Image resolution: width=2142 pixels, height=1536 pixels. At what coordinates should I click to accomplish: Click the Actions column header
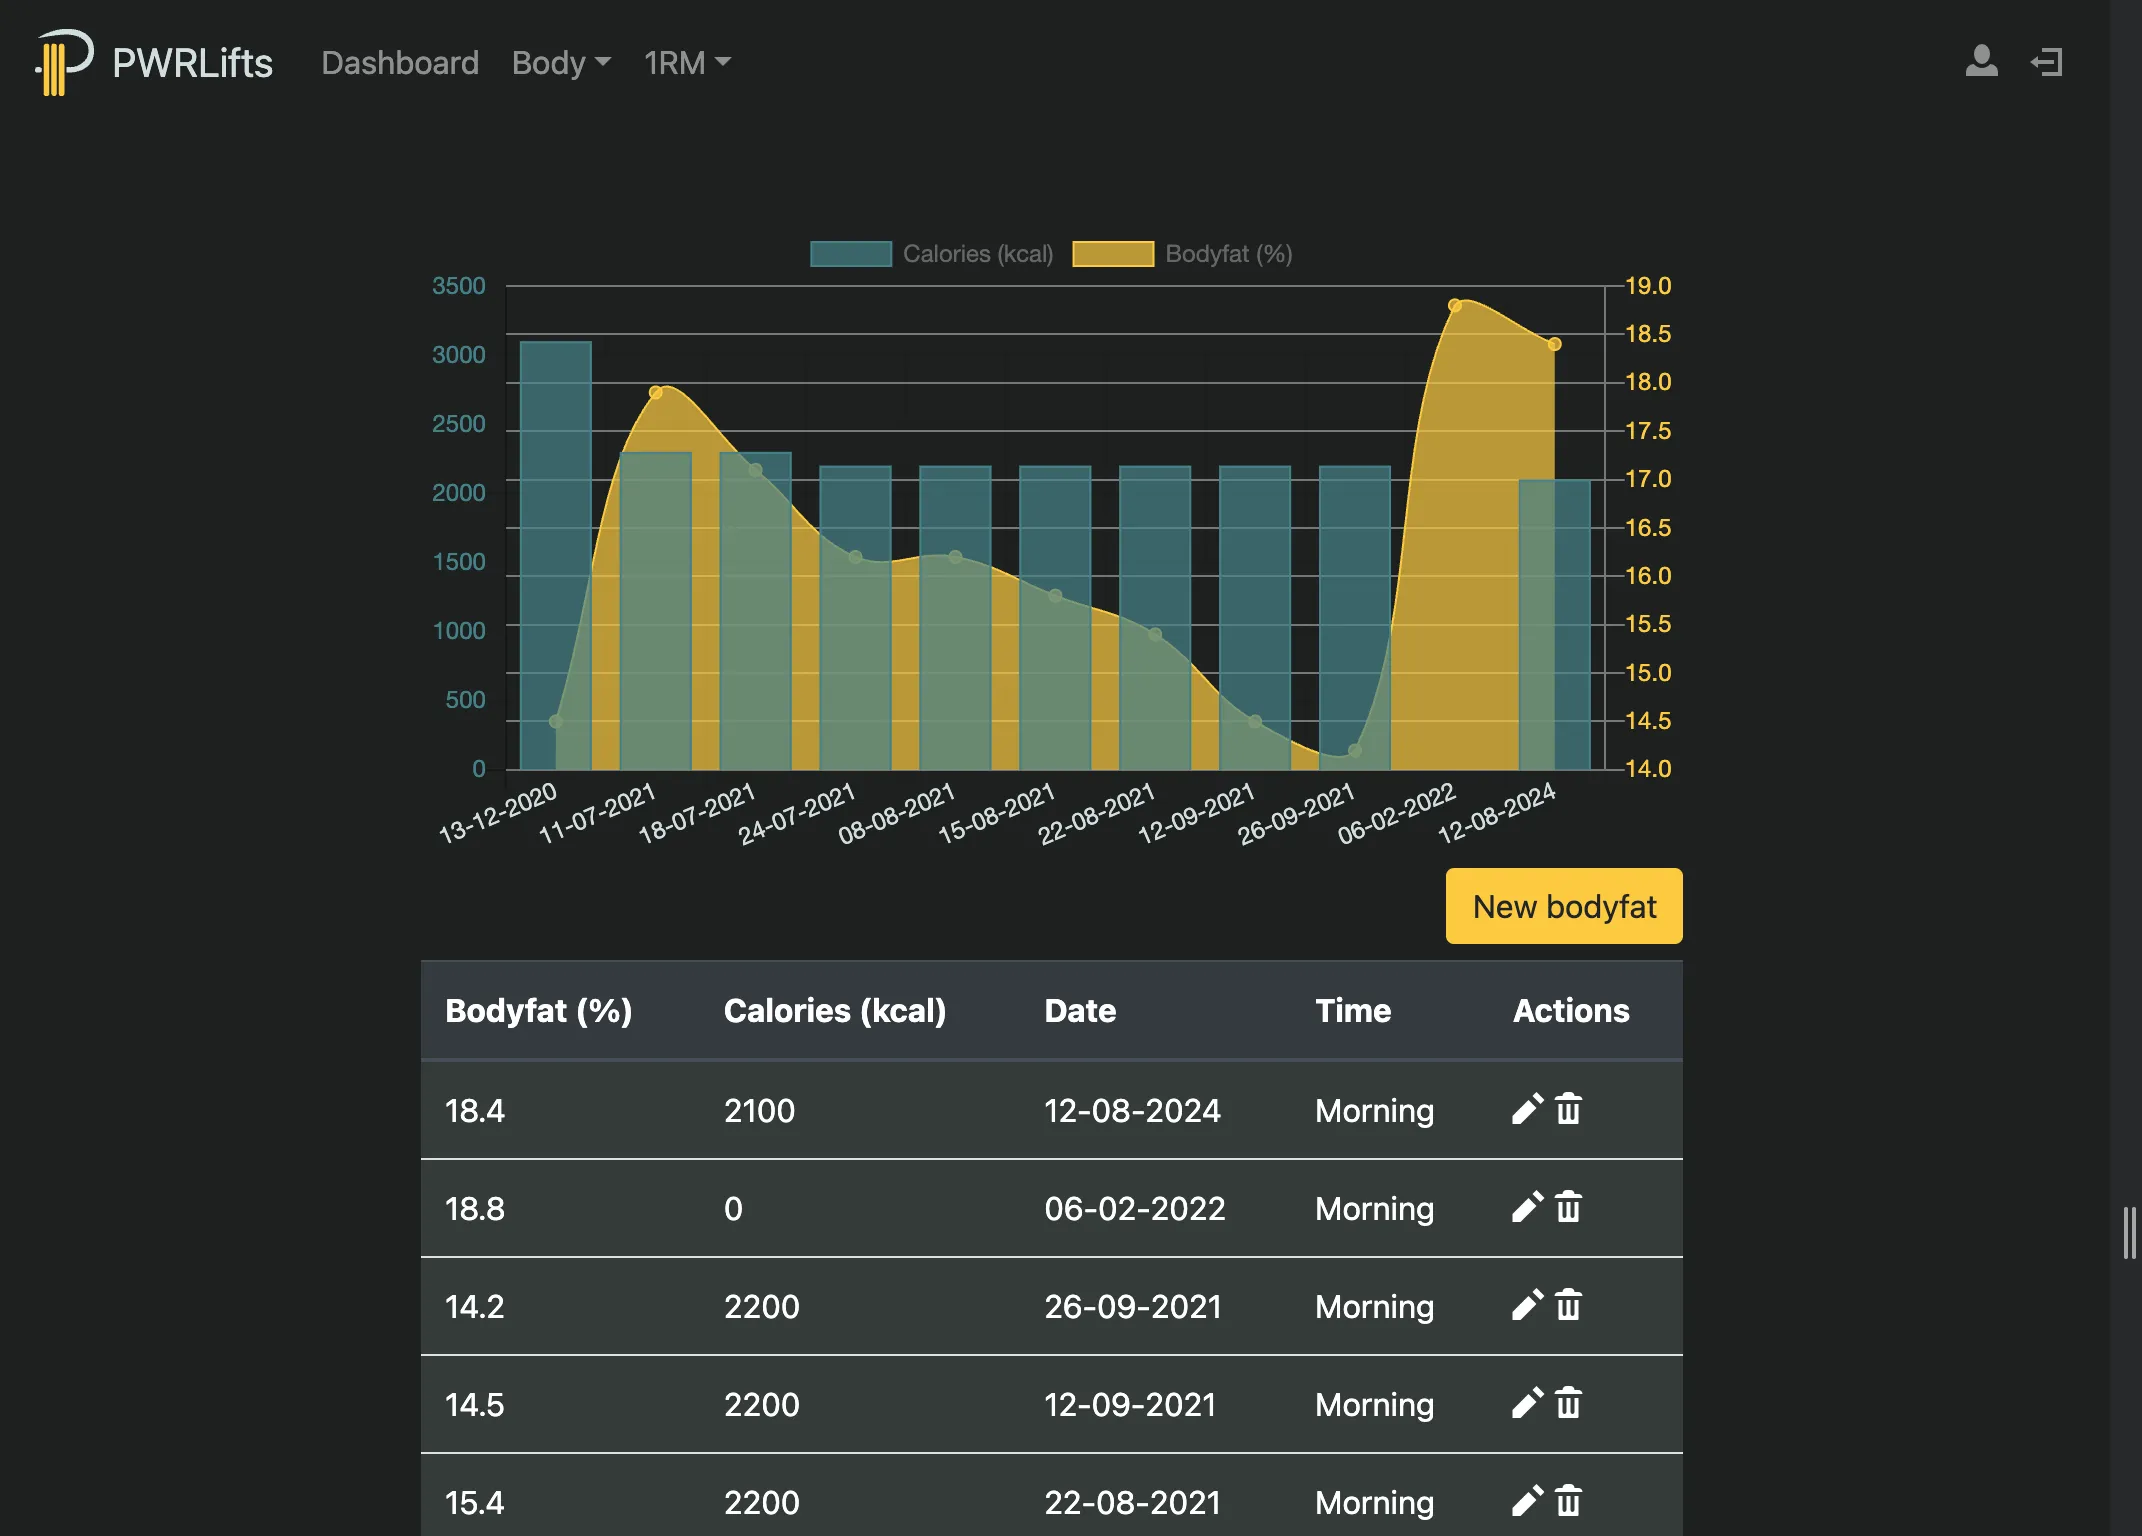click(1571, 1010)
